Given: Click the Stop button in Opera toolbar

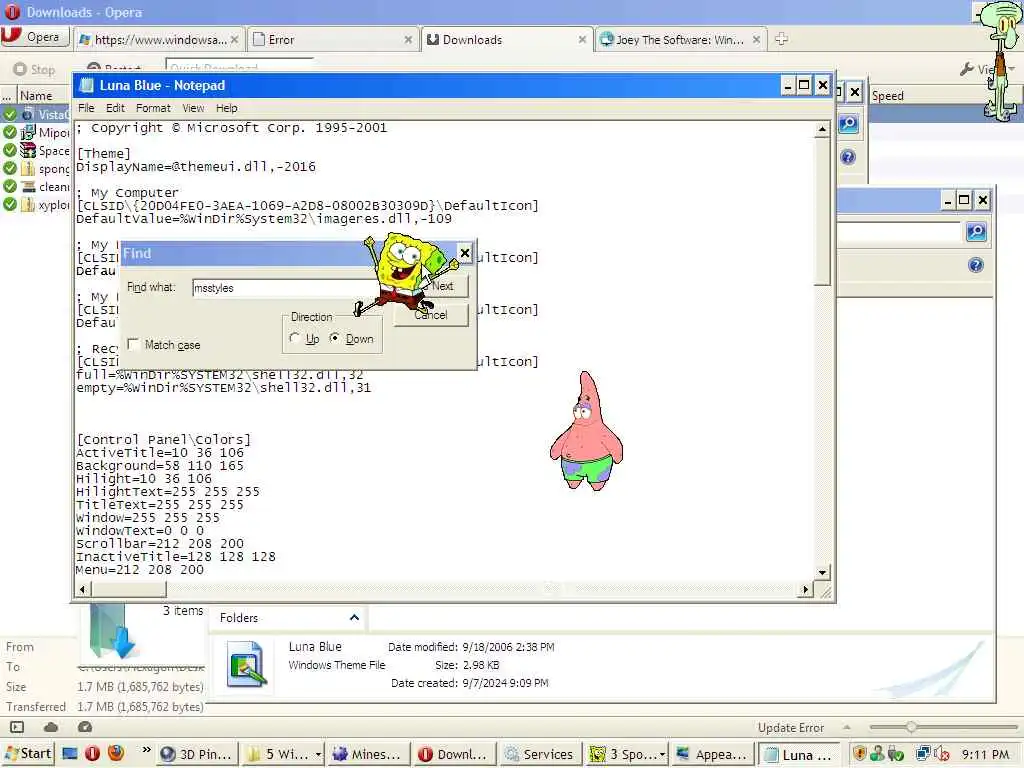Looking at the screenshot, I should click(x=35, y=69).
